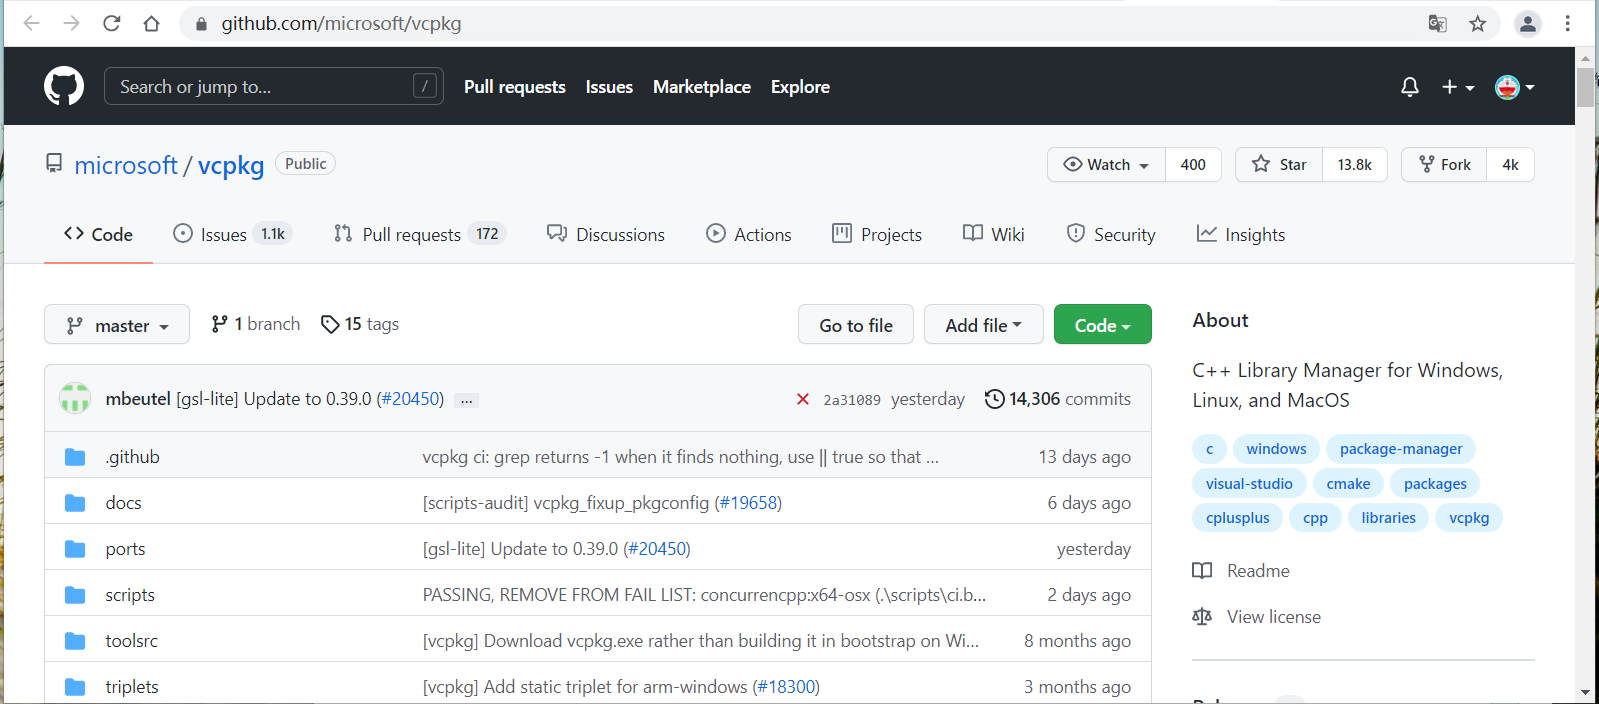The height and width of the screenshot is (704, 1599).
Task: Expand the Add file dropdown
Action: coord(984,325)
